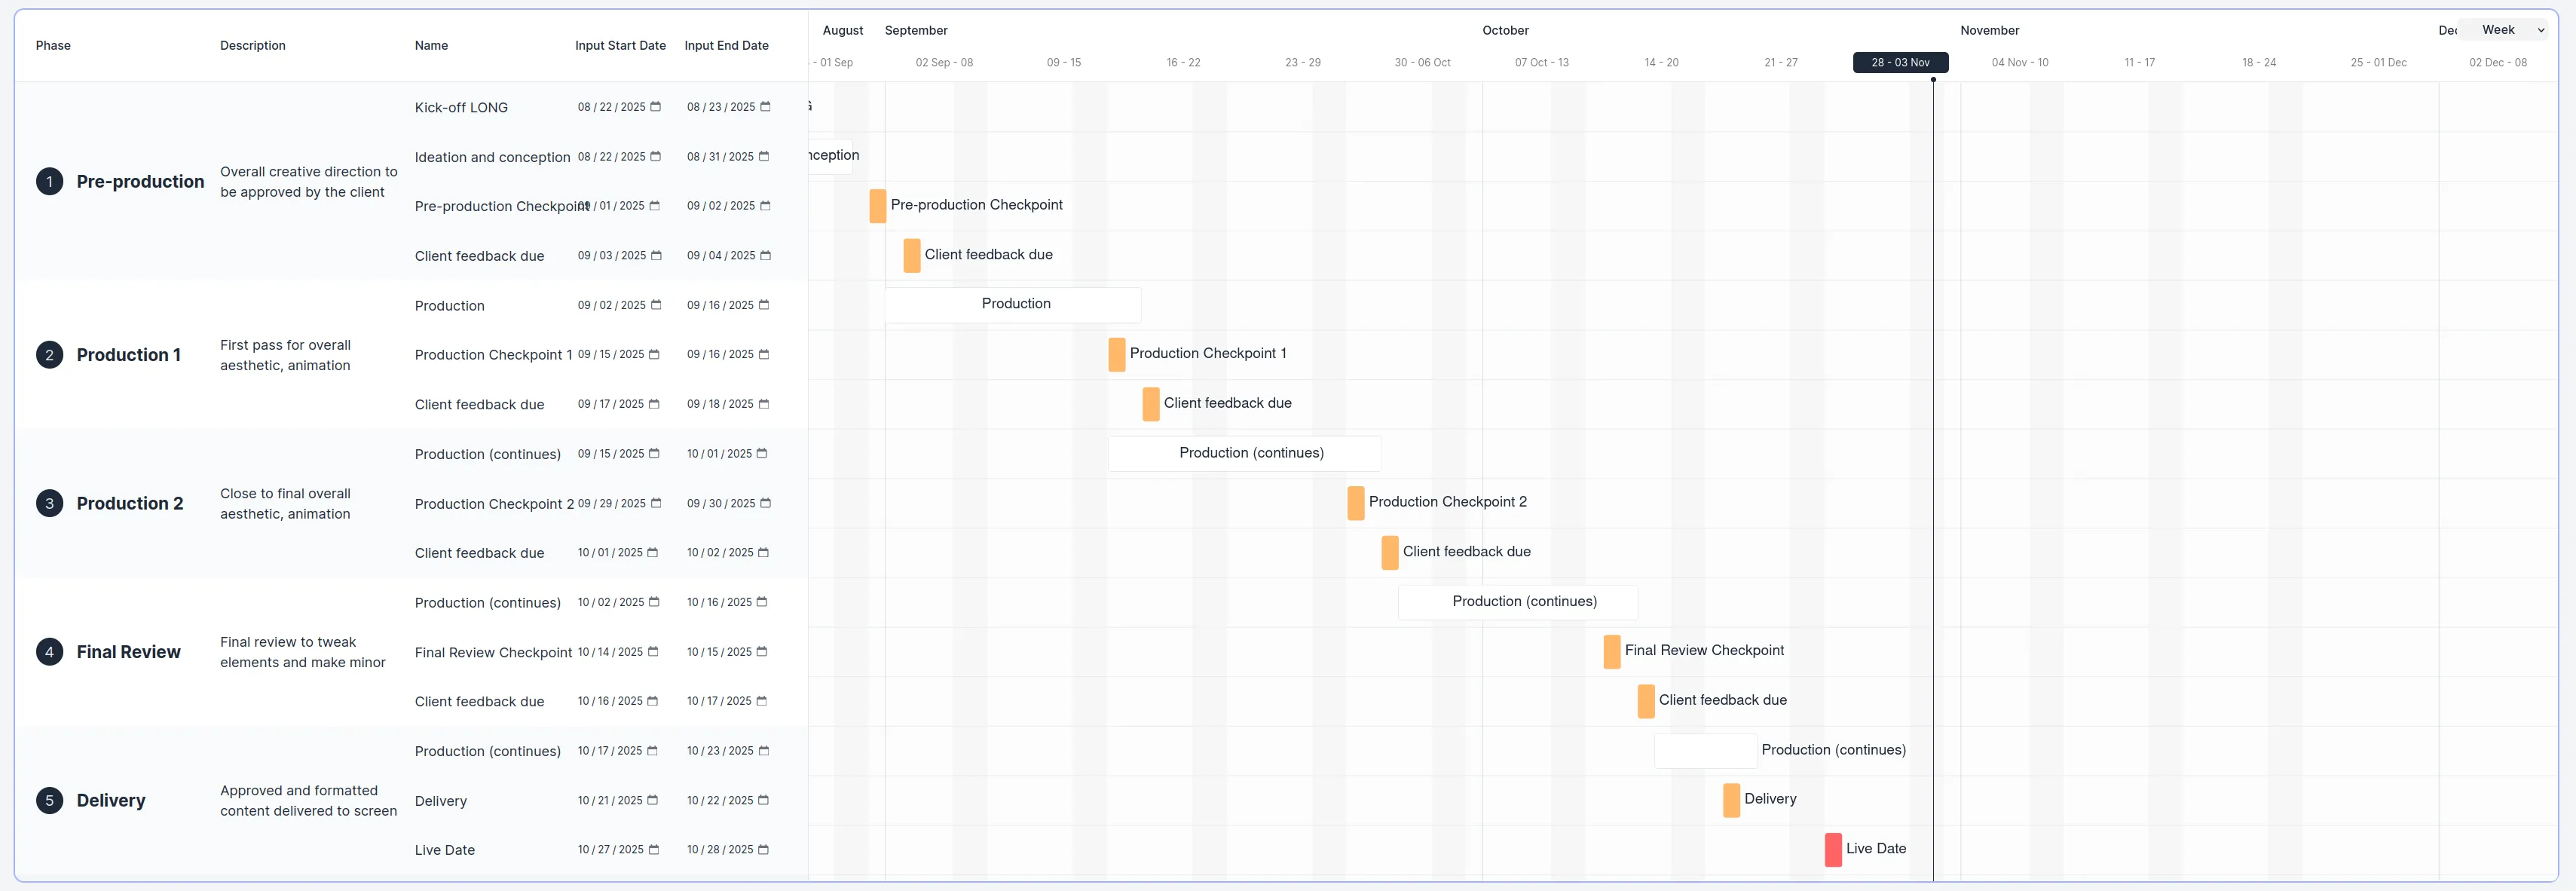
Task: Click calendar icon on Client feedback due 09/04/2025
Action: (765, 255)
